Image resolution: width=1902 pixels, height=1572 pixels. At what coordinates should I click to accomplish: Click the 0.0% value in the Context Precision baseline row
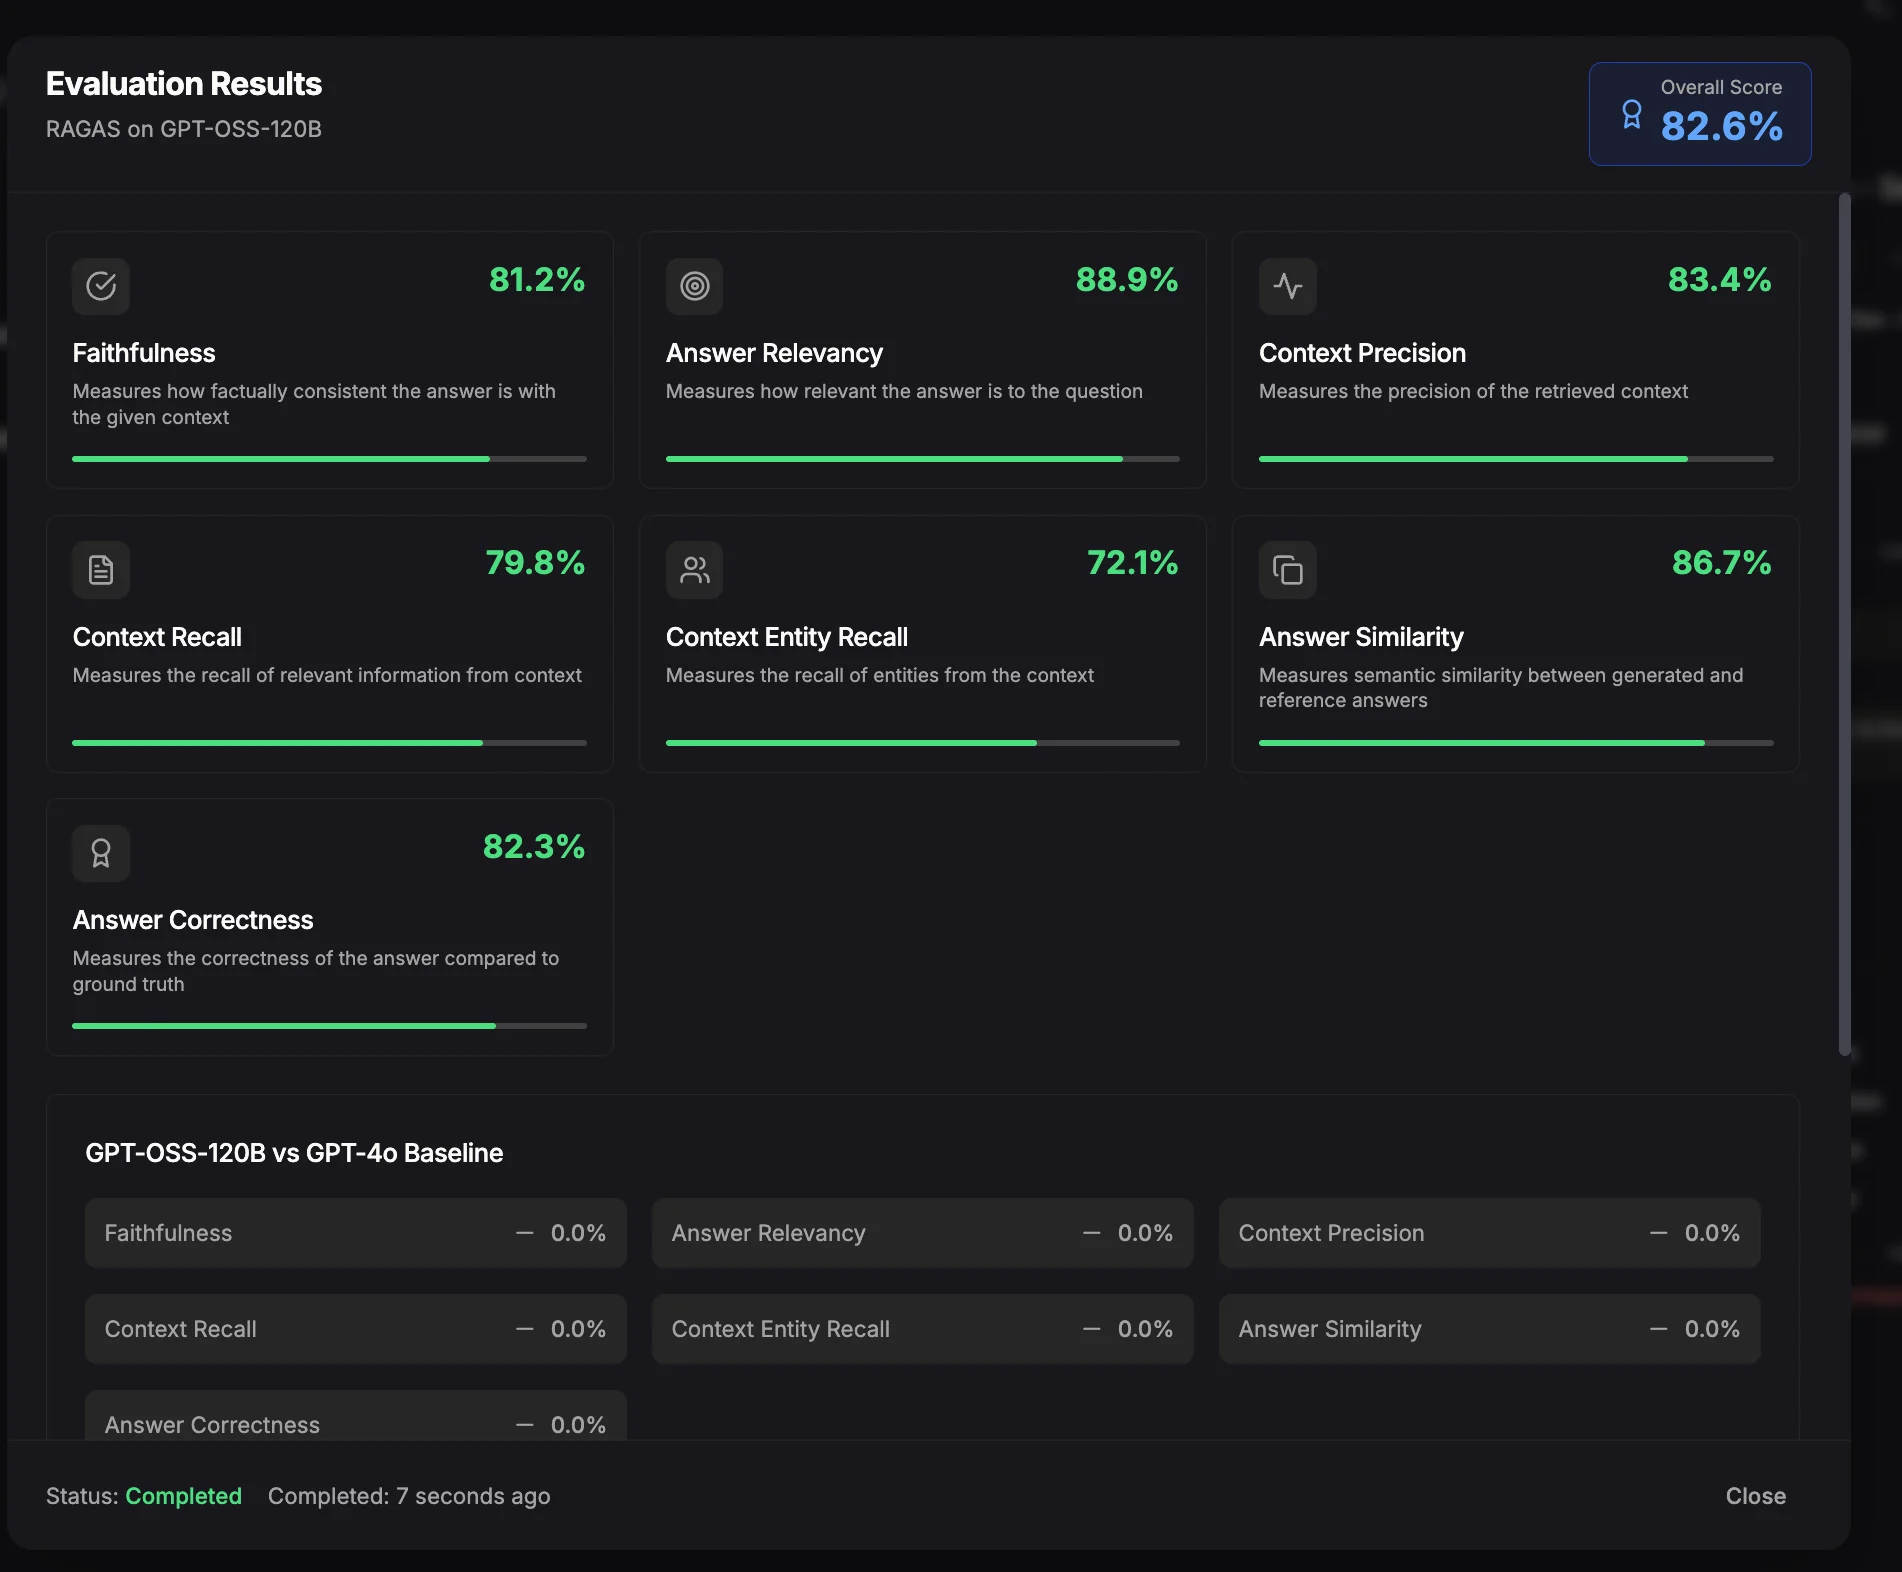1712,1233
